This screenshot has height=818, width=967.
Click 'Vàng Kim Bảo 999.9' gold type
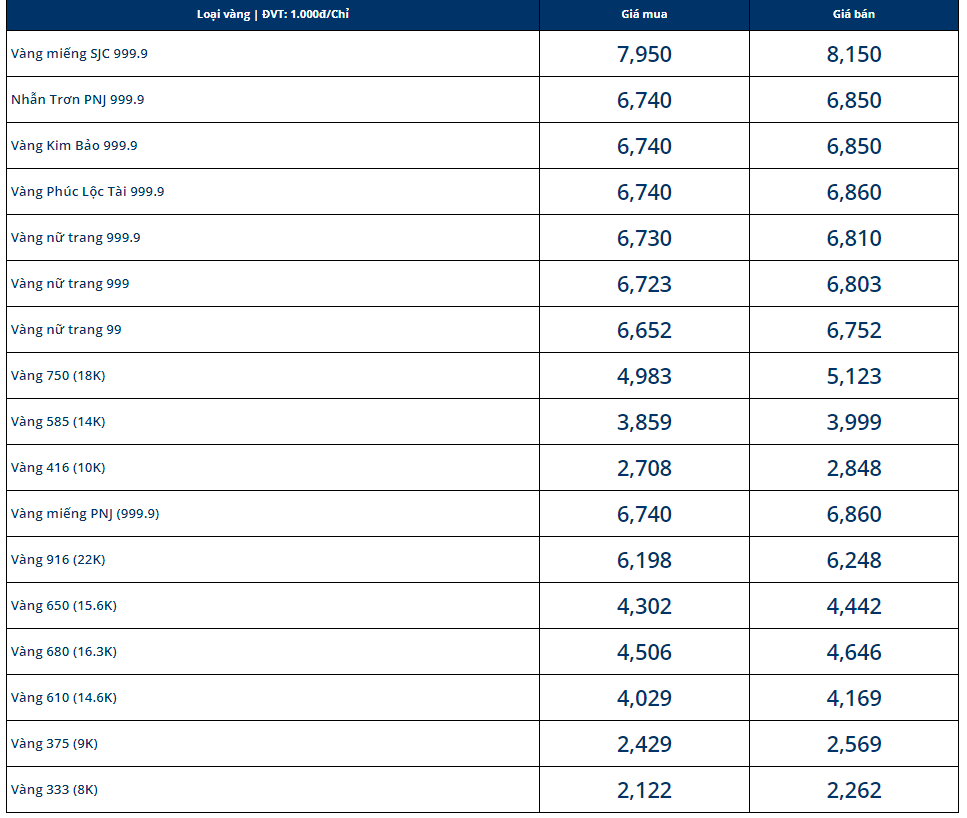74,146
